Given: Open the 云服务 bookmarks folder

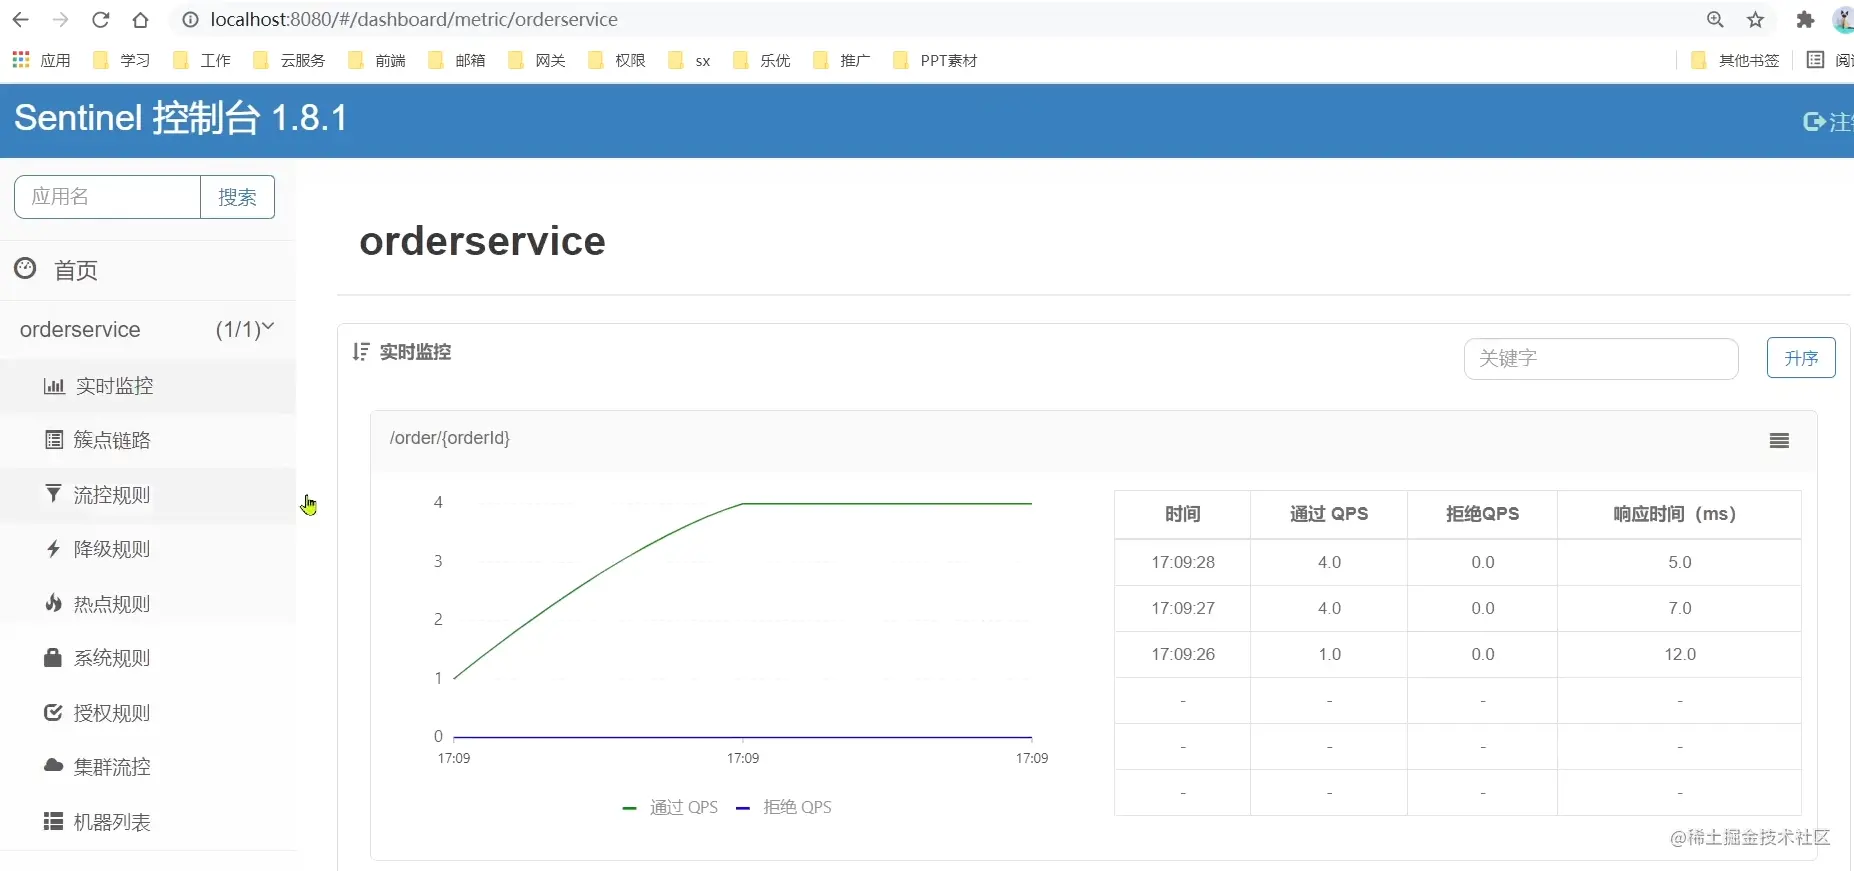Looking at the screenshot, I should (290, 60).
